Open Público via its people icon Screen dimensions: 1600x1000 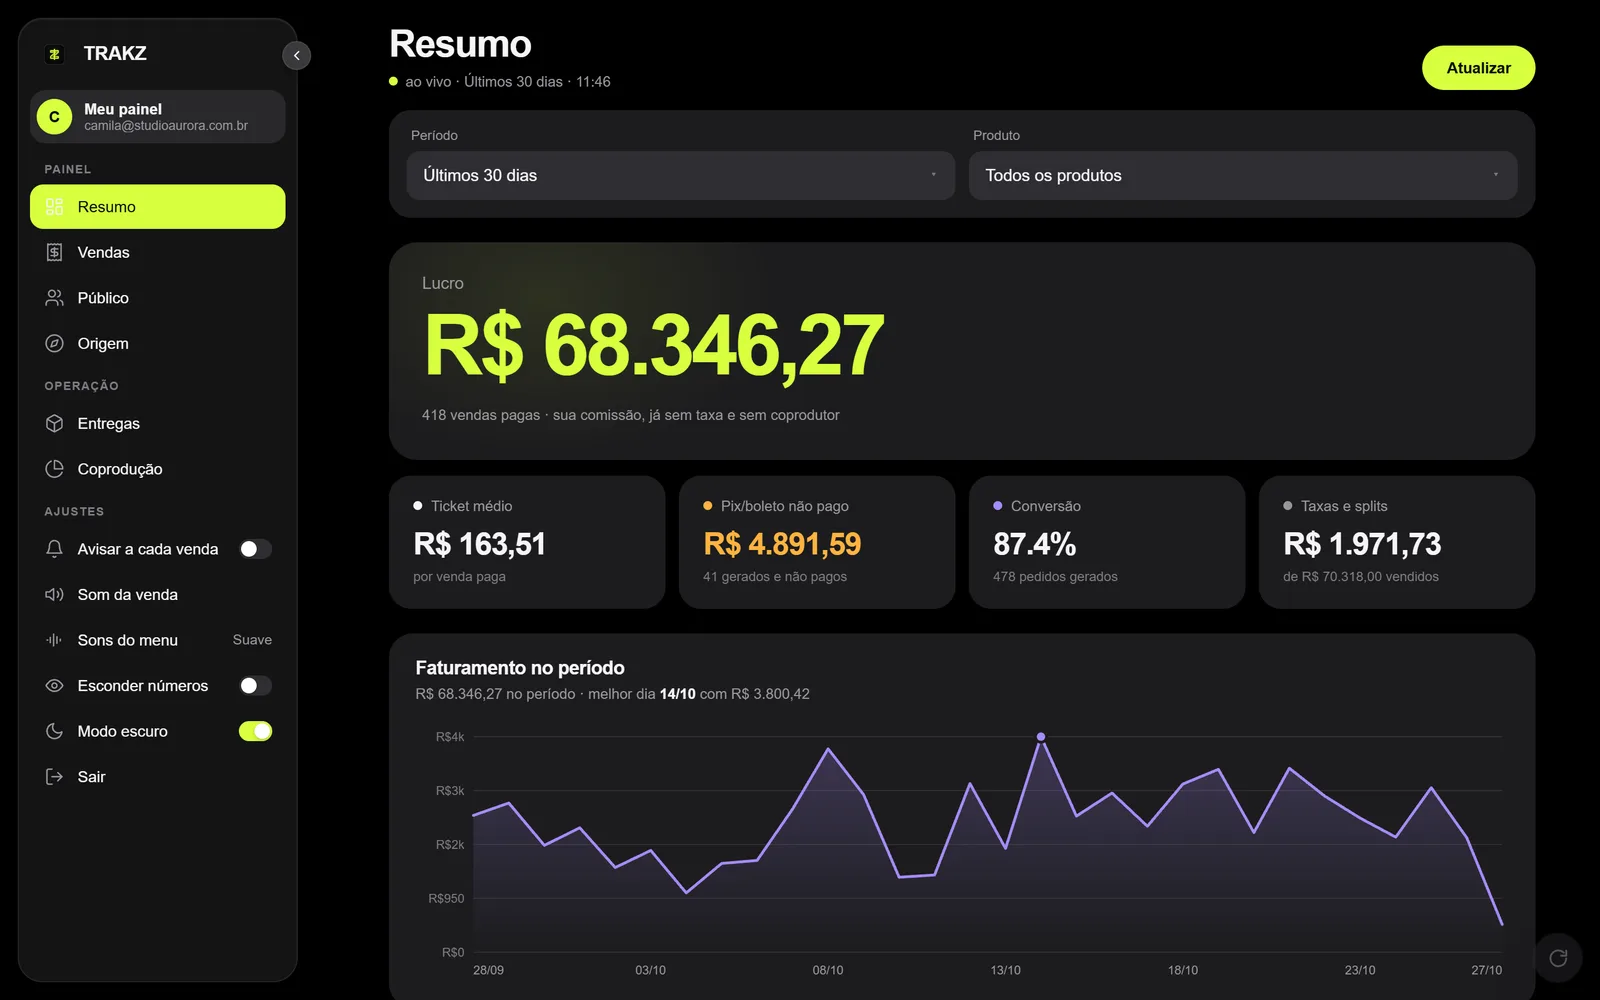pos(55,298)
